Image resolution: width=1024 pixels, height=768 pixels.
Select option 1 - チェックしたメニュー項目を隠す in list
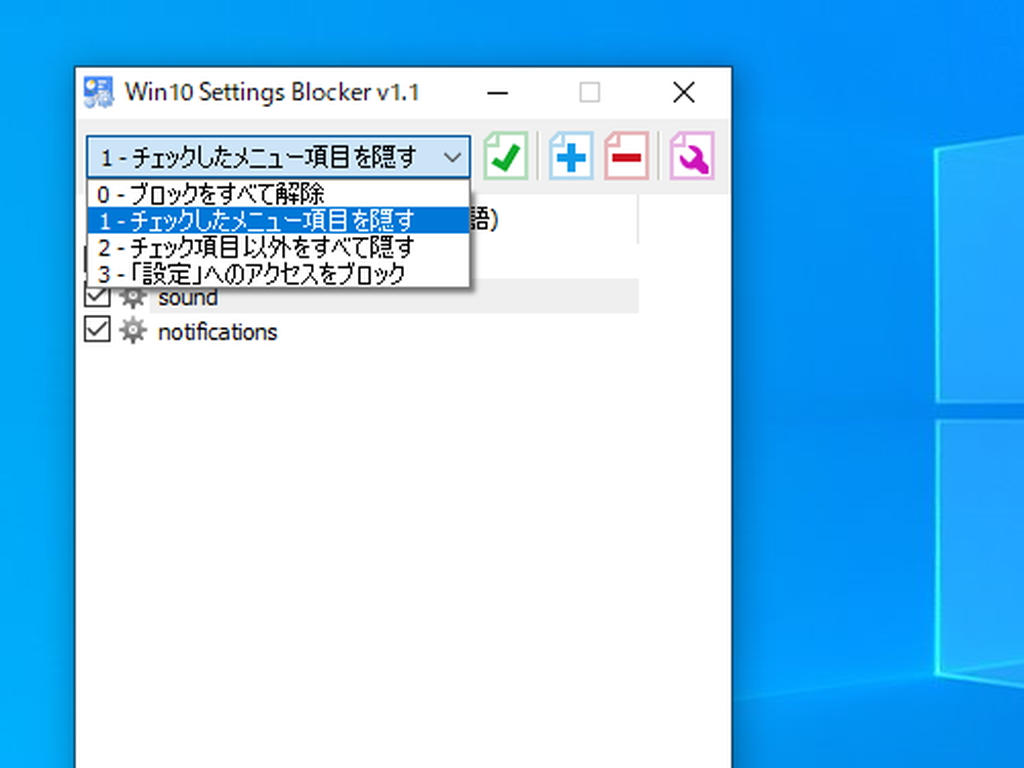278,221
